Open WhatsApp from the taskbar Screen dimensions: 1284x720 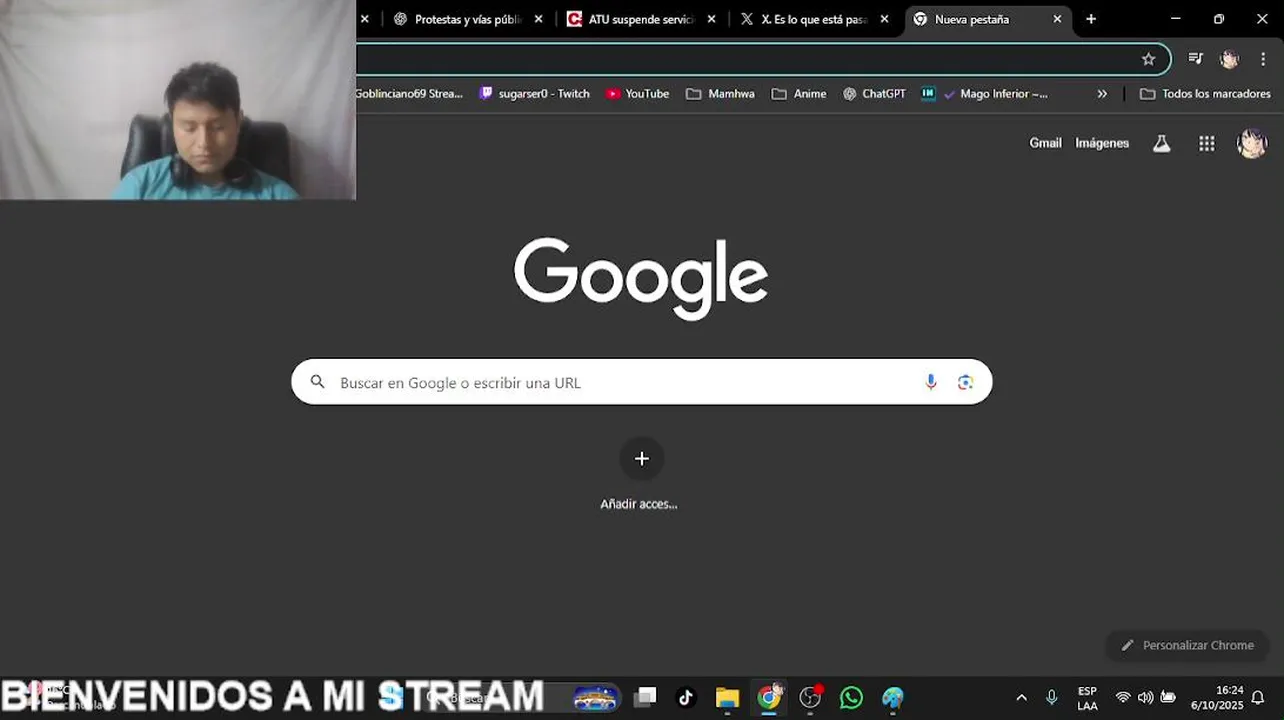851,697
